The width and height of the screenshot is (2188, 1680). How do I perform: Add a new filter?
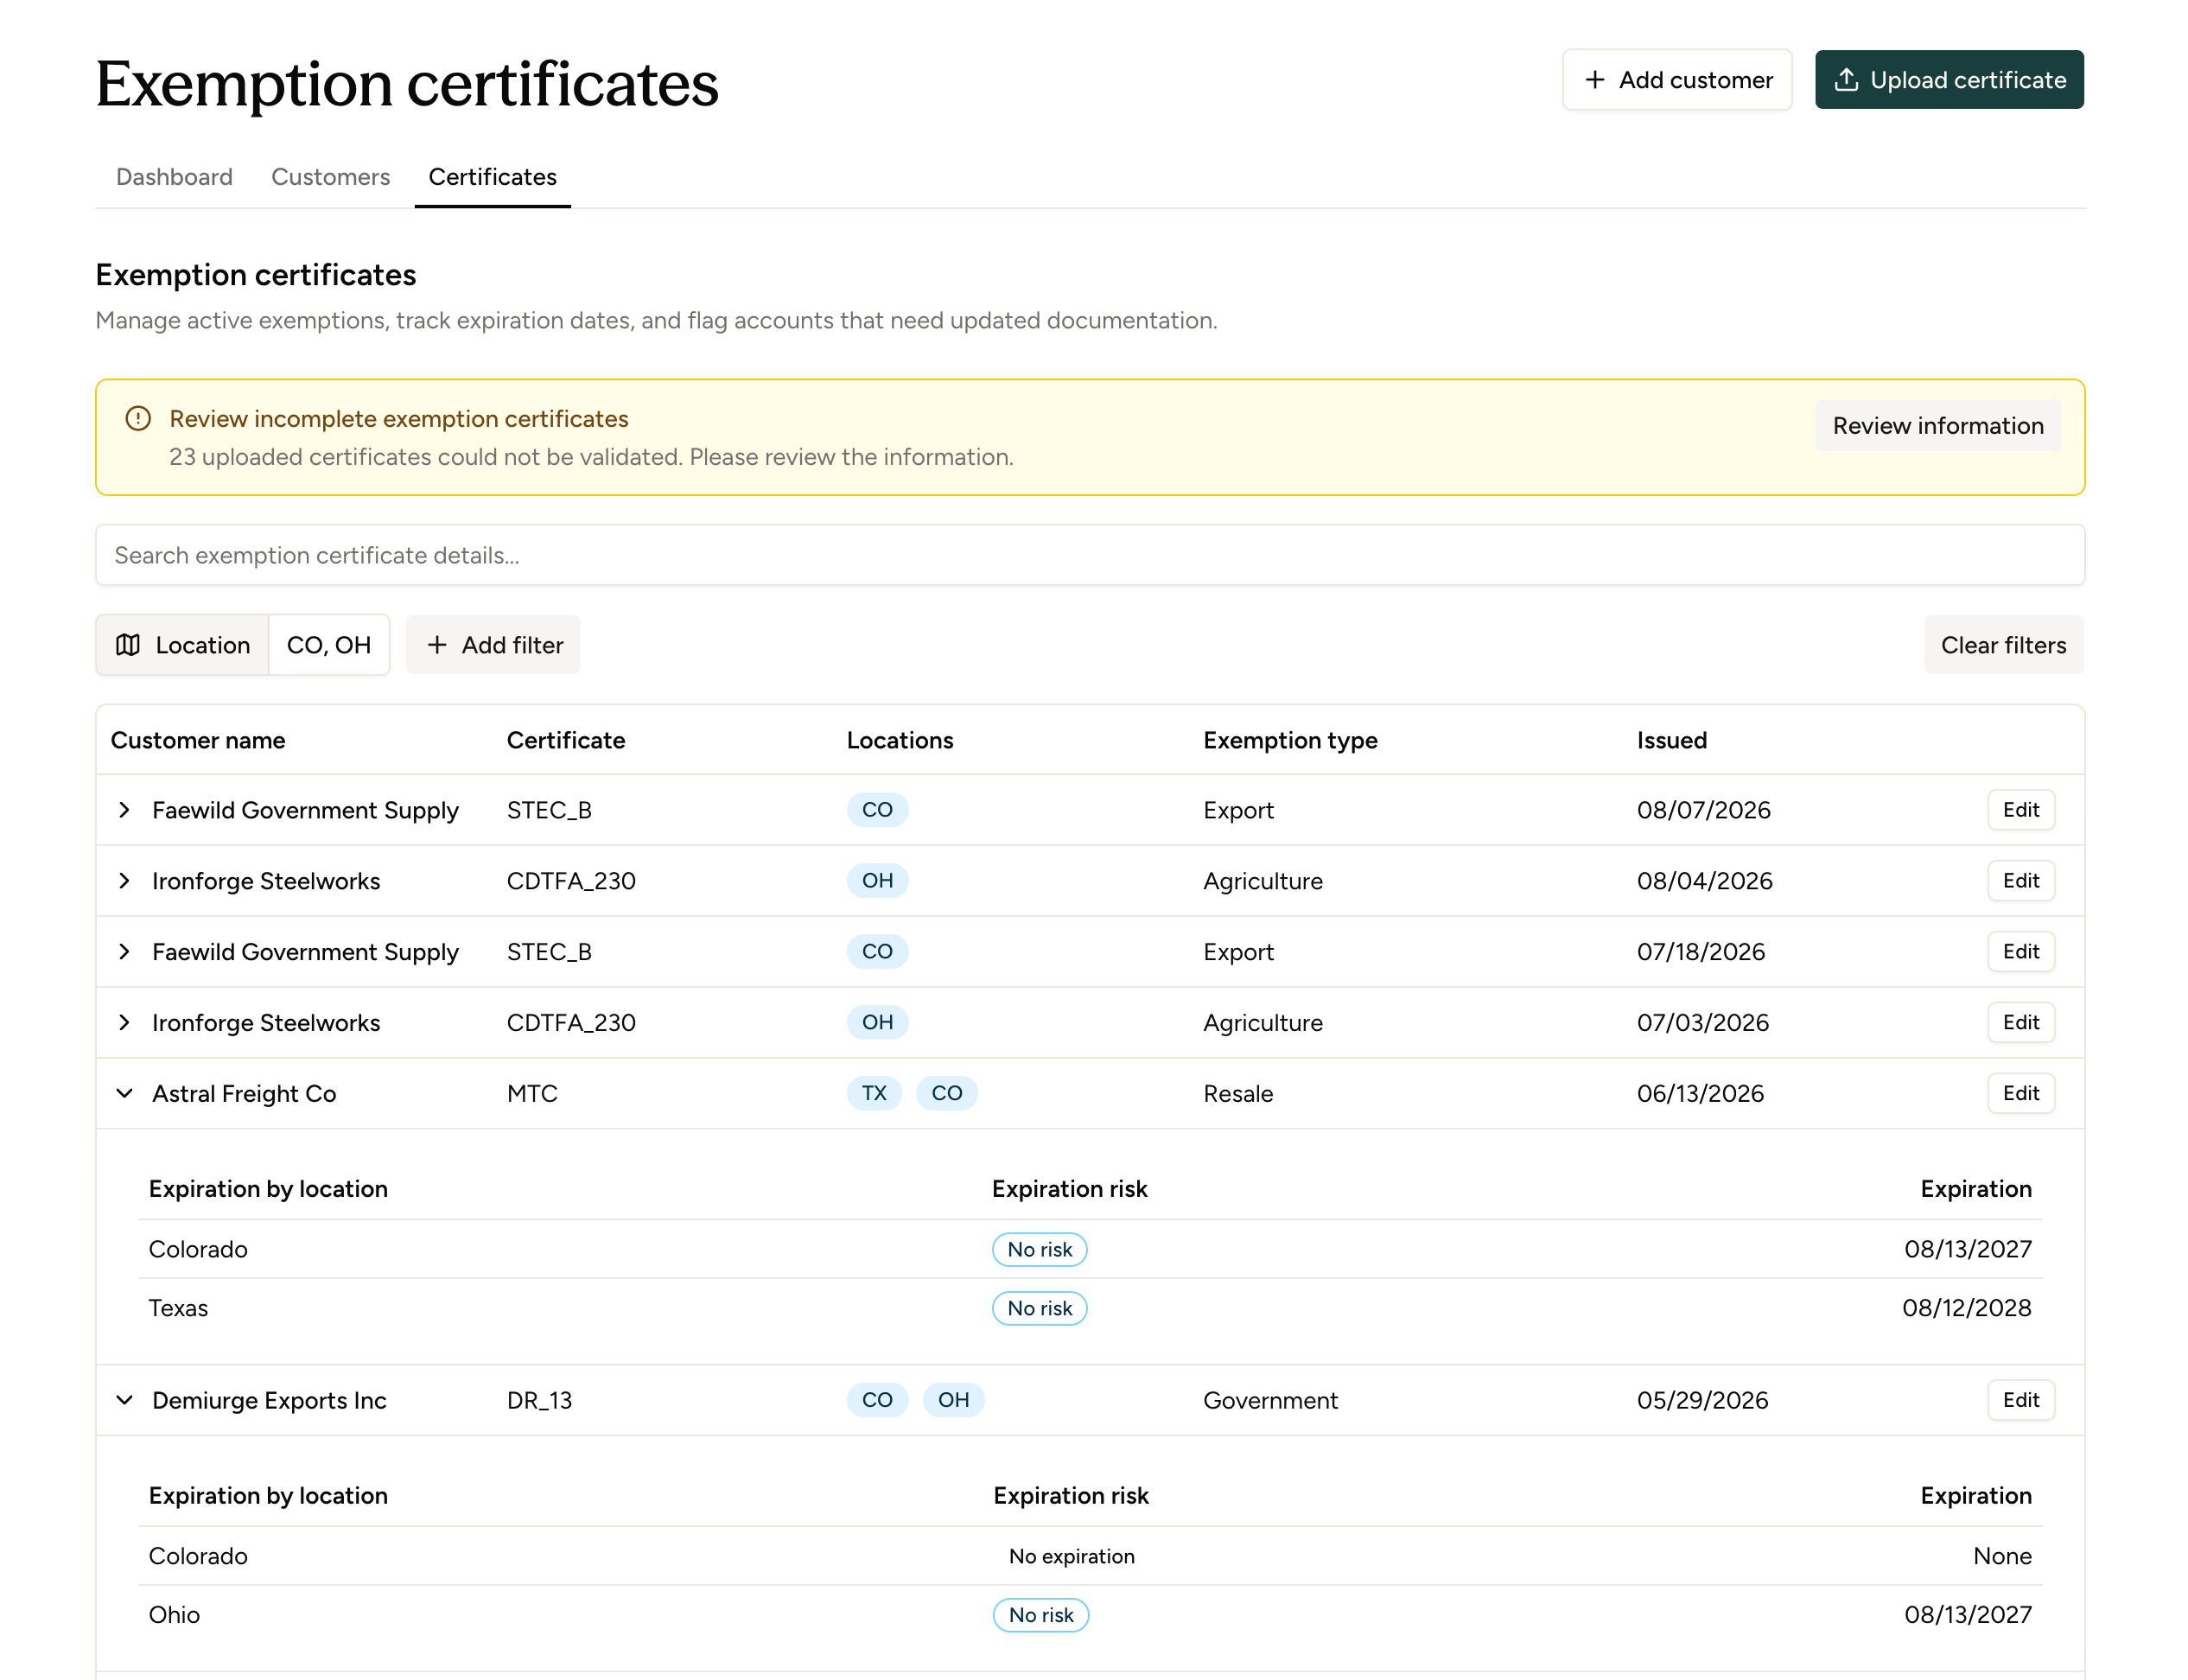tap(494, 645)
